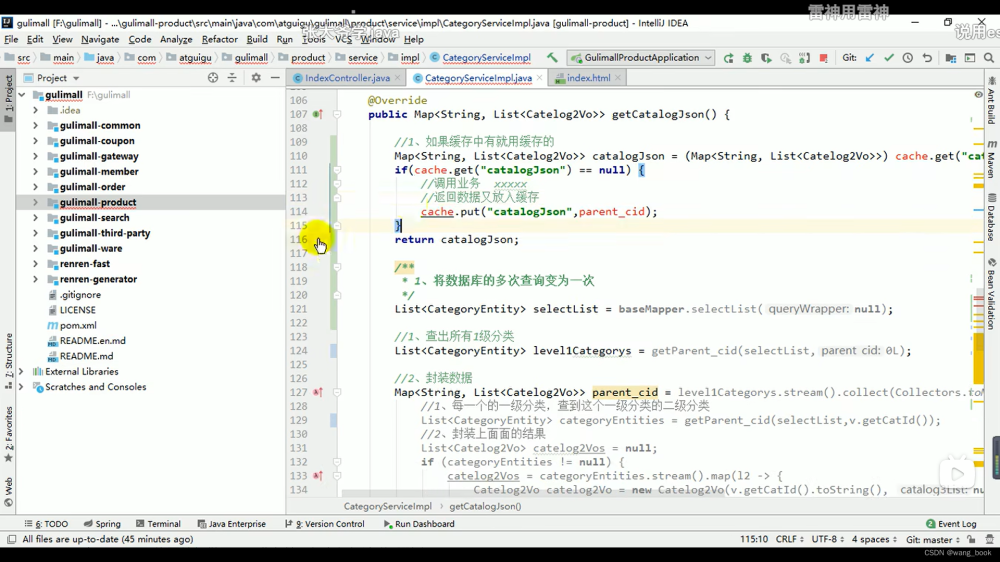The image size is (1000, 562).
Task: Expand the gulimall-product module
Action: 36,202
